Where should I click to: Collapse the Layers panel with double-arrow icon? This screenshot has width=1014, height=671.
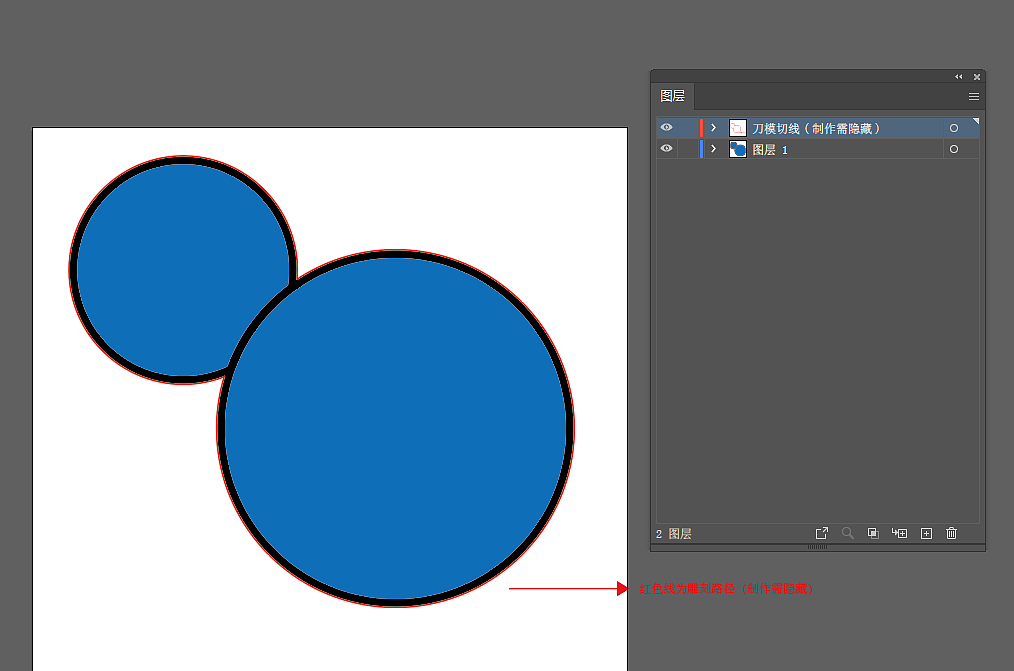coord(958,77)
